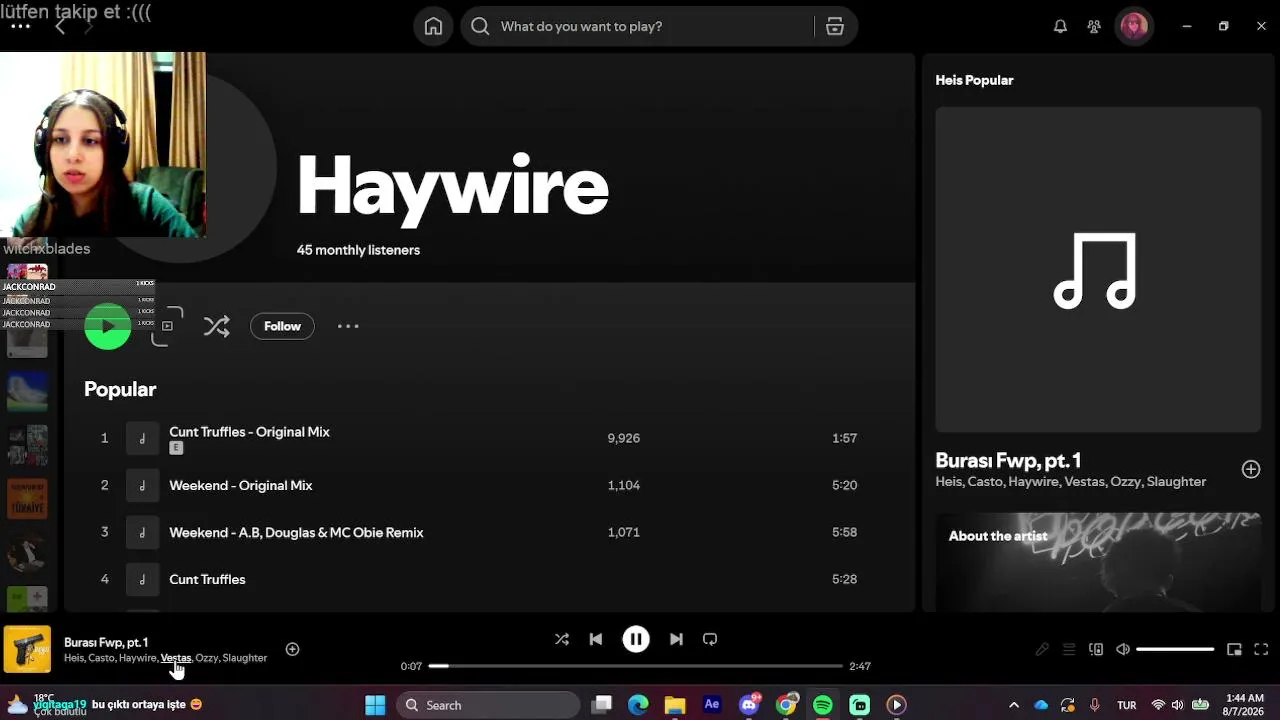Open Discord from taskbar
Image resolution: width=1280 pixels, height=720 pixels.
749,705
